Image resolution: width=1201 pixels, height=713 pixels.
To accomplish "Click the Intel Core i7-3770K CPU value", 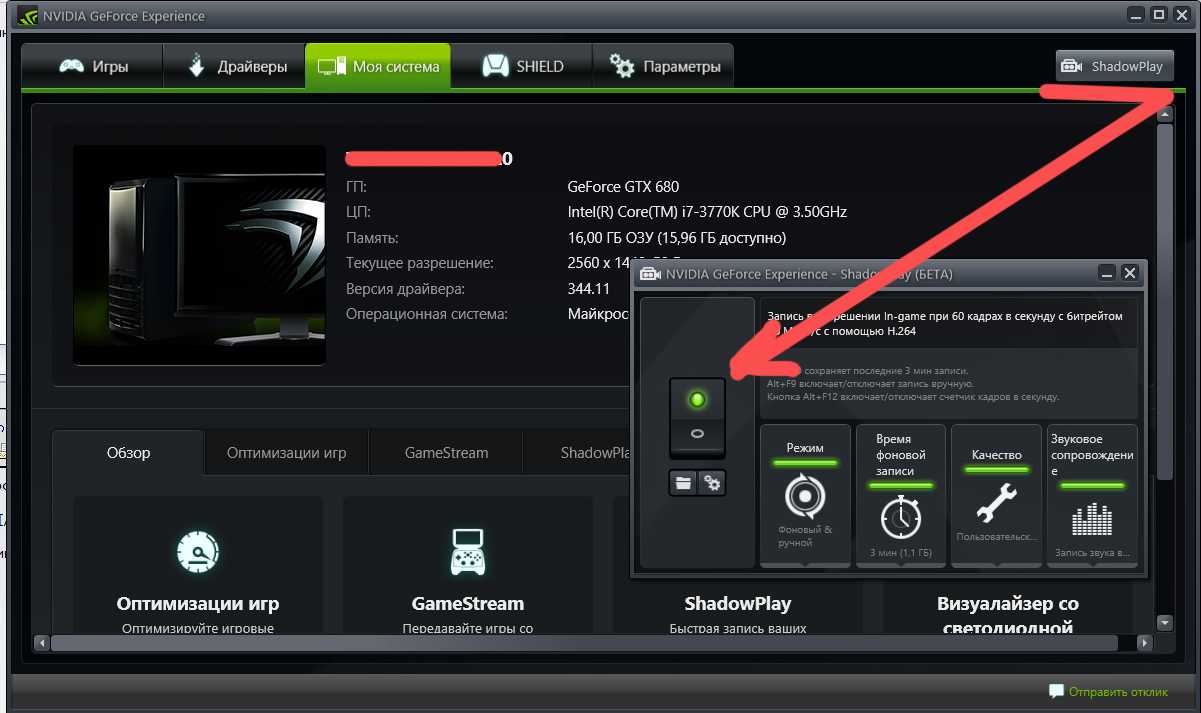I will pyautogui.click(x=707, y=212).
